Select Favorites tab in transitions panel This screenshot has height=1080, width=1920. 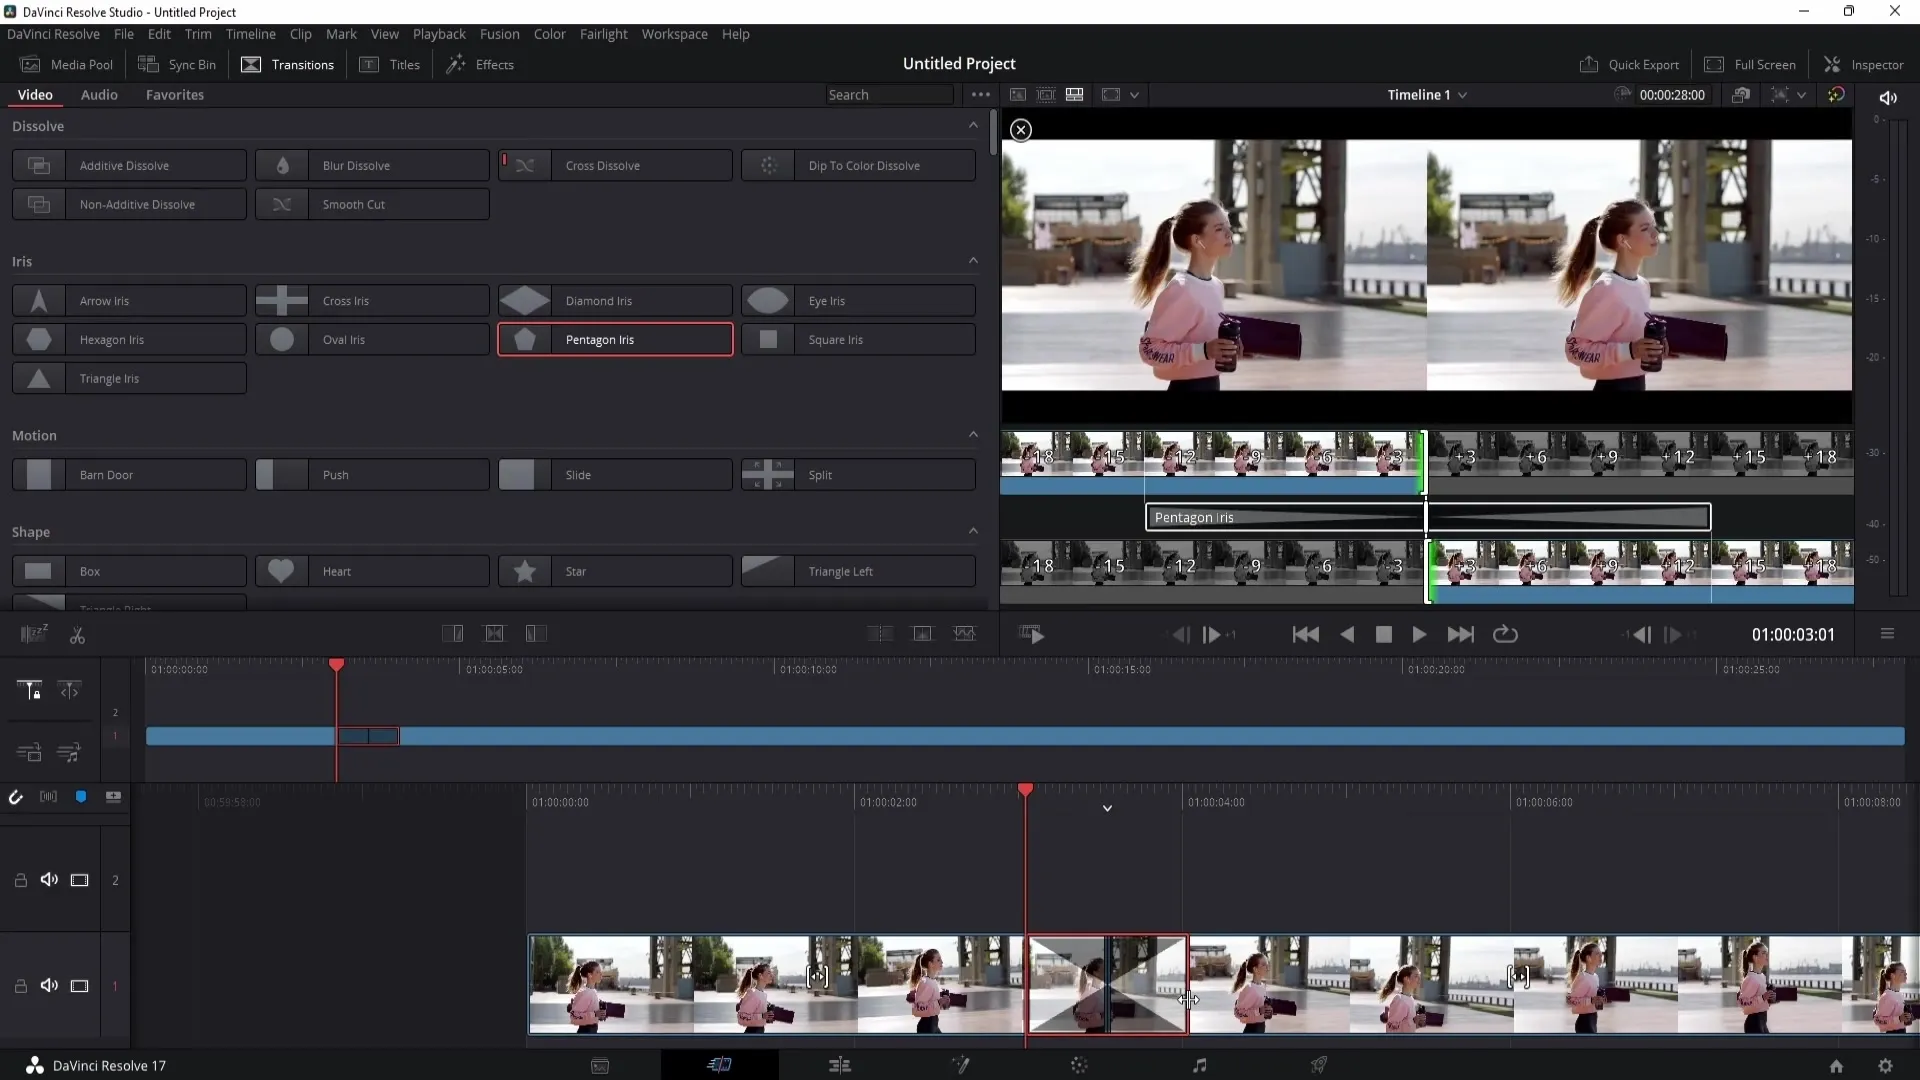coord(175,94)
